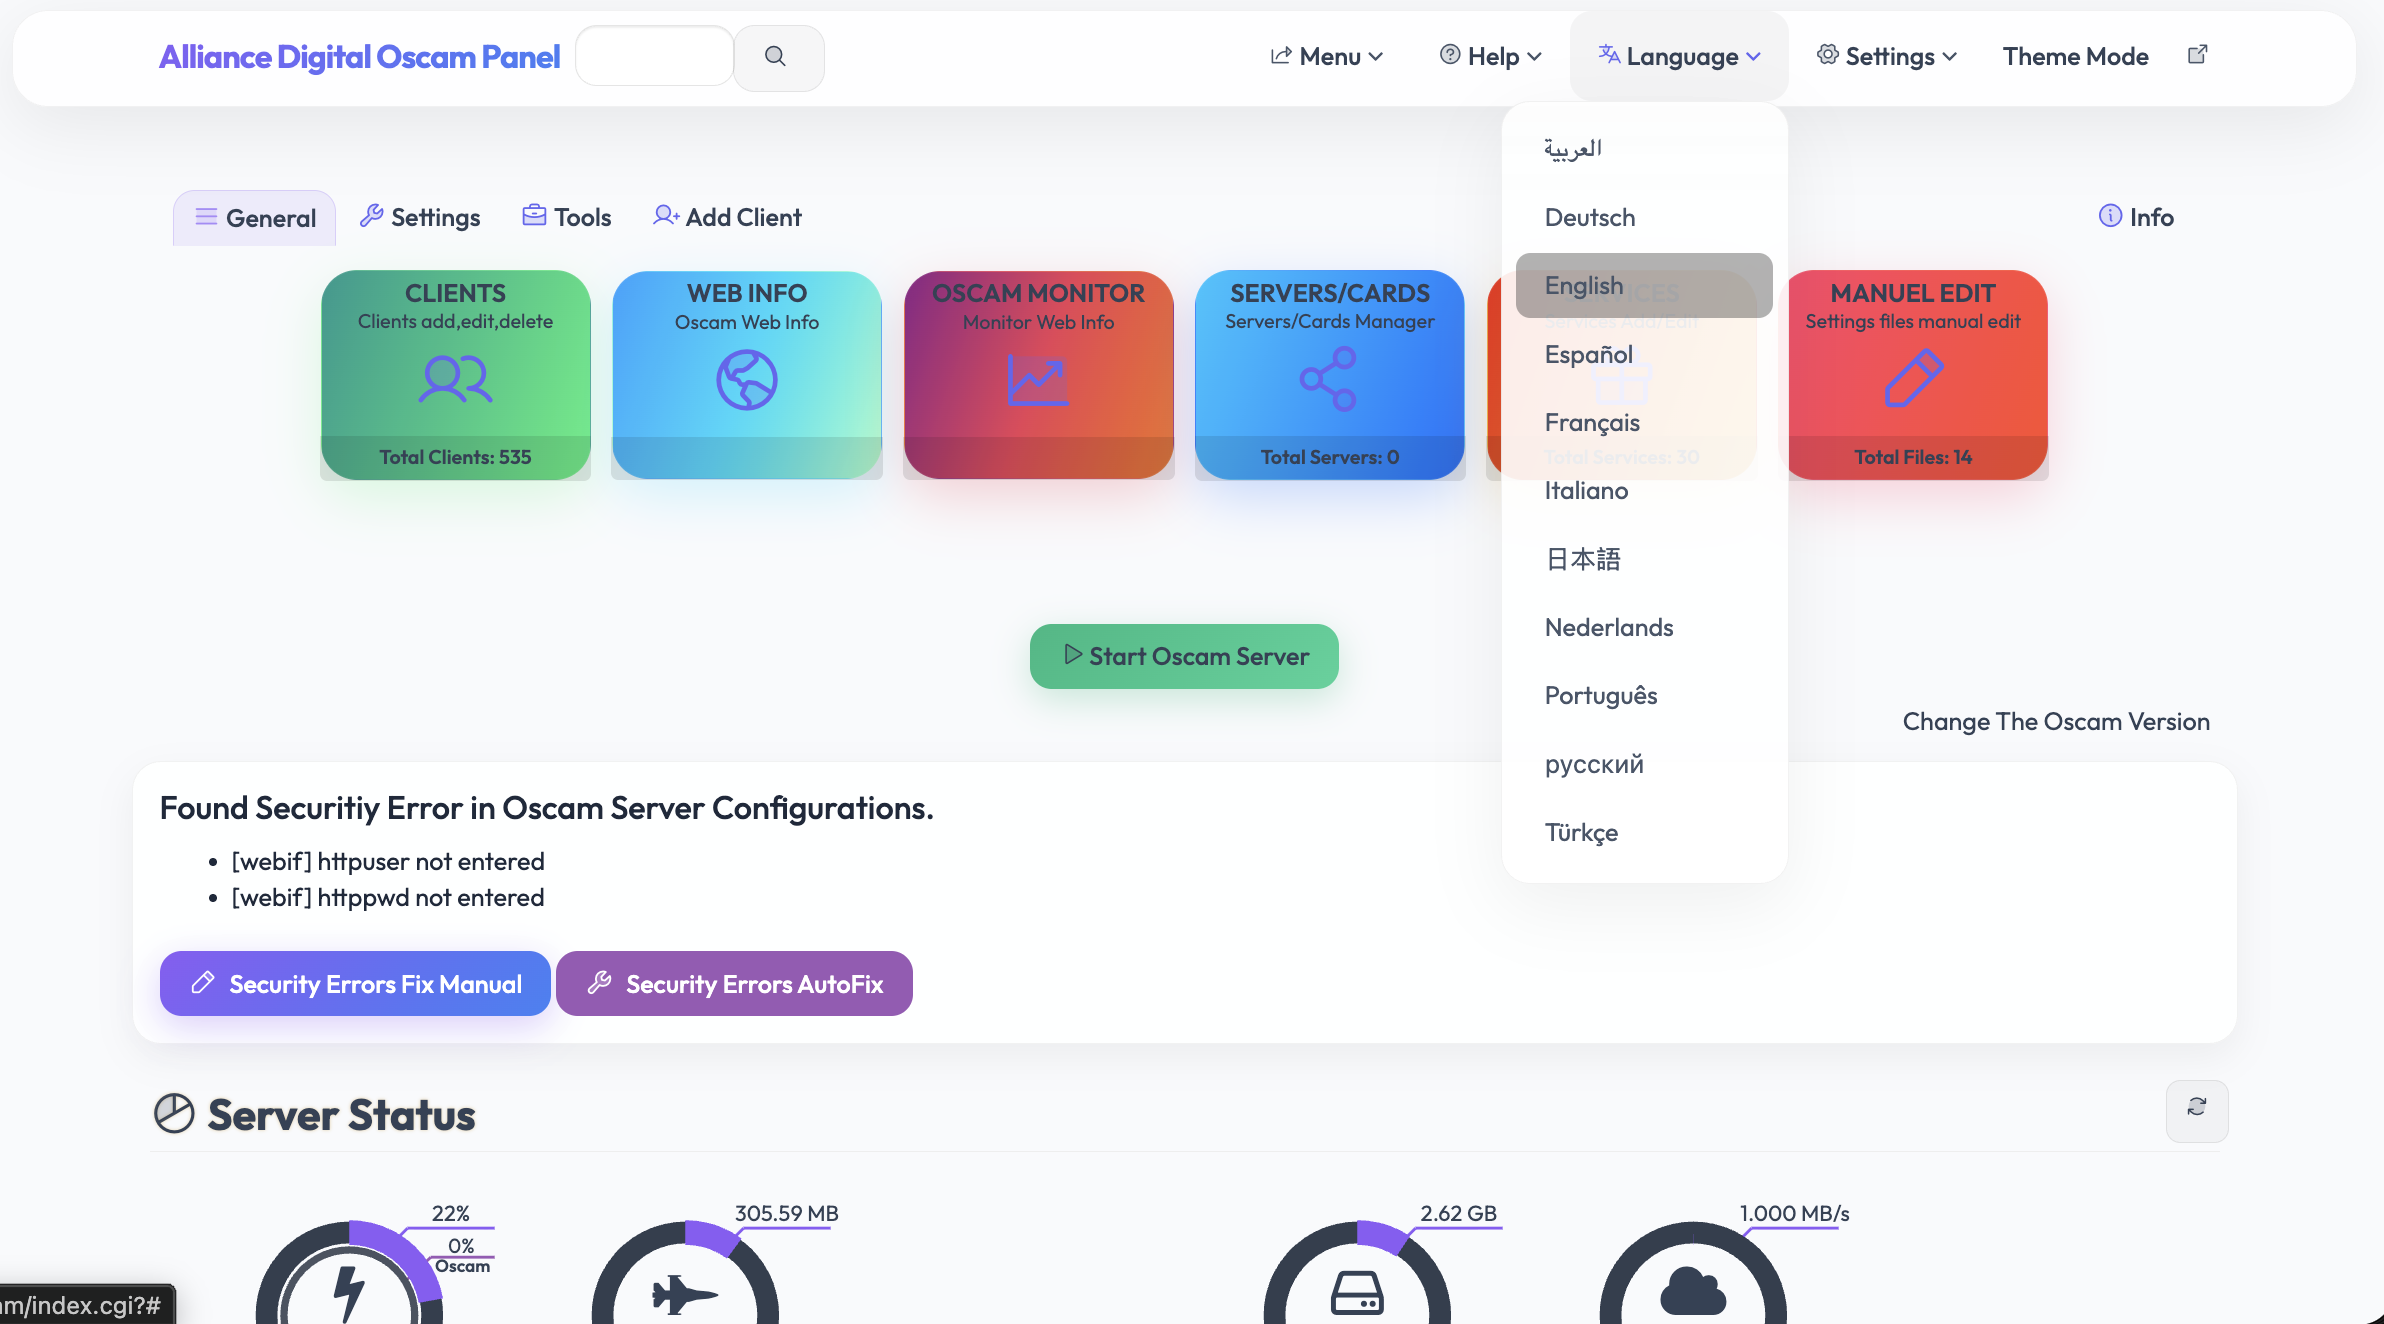
Task: Click the pencil icon in Manuel Edit card
Action: coord(1912,378)
